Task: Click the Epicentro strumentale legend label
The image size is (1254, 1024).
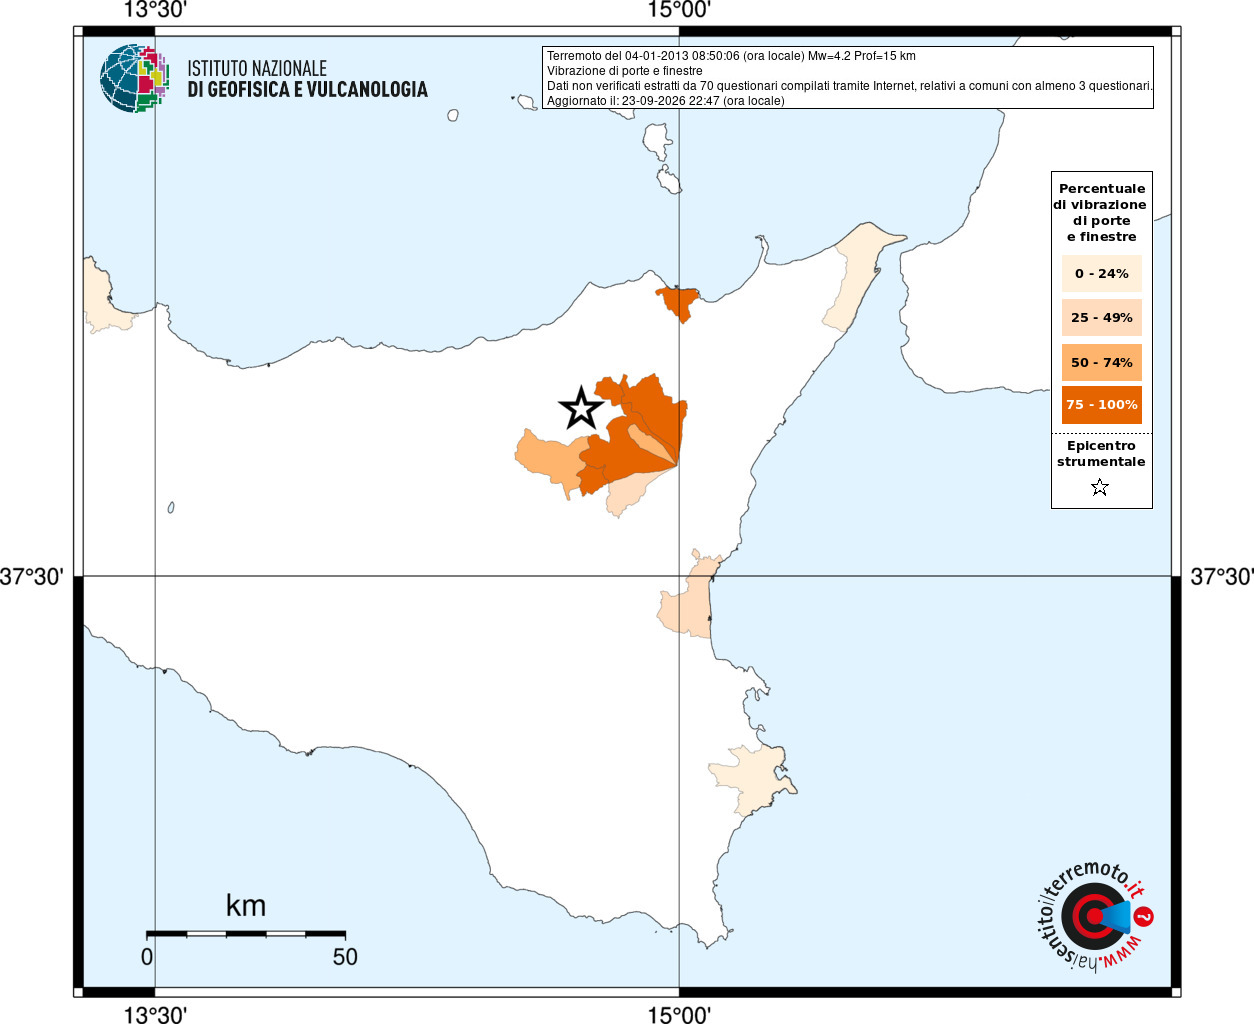Action: (x=1101, y=454)
